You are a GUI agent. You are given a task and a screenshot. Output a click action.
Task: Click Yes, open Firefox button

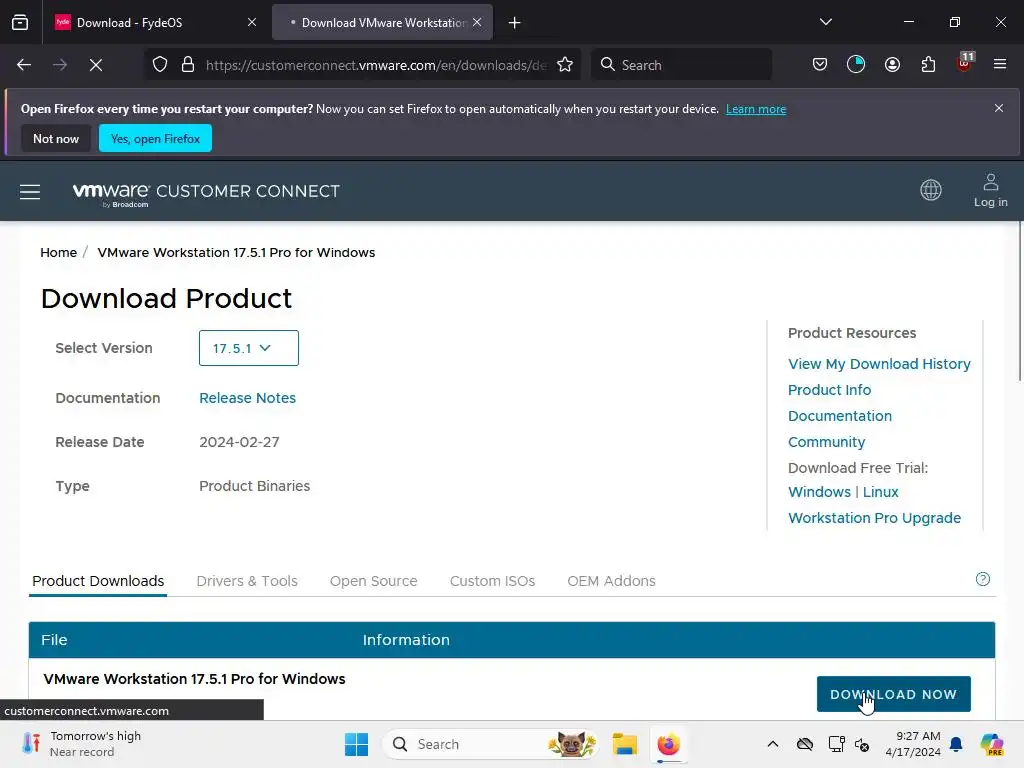pyautogui.click(x=155, y=138)
